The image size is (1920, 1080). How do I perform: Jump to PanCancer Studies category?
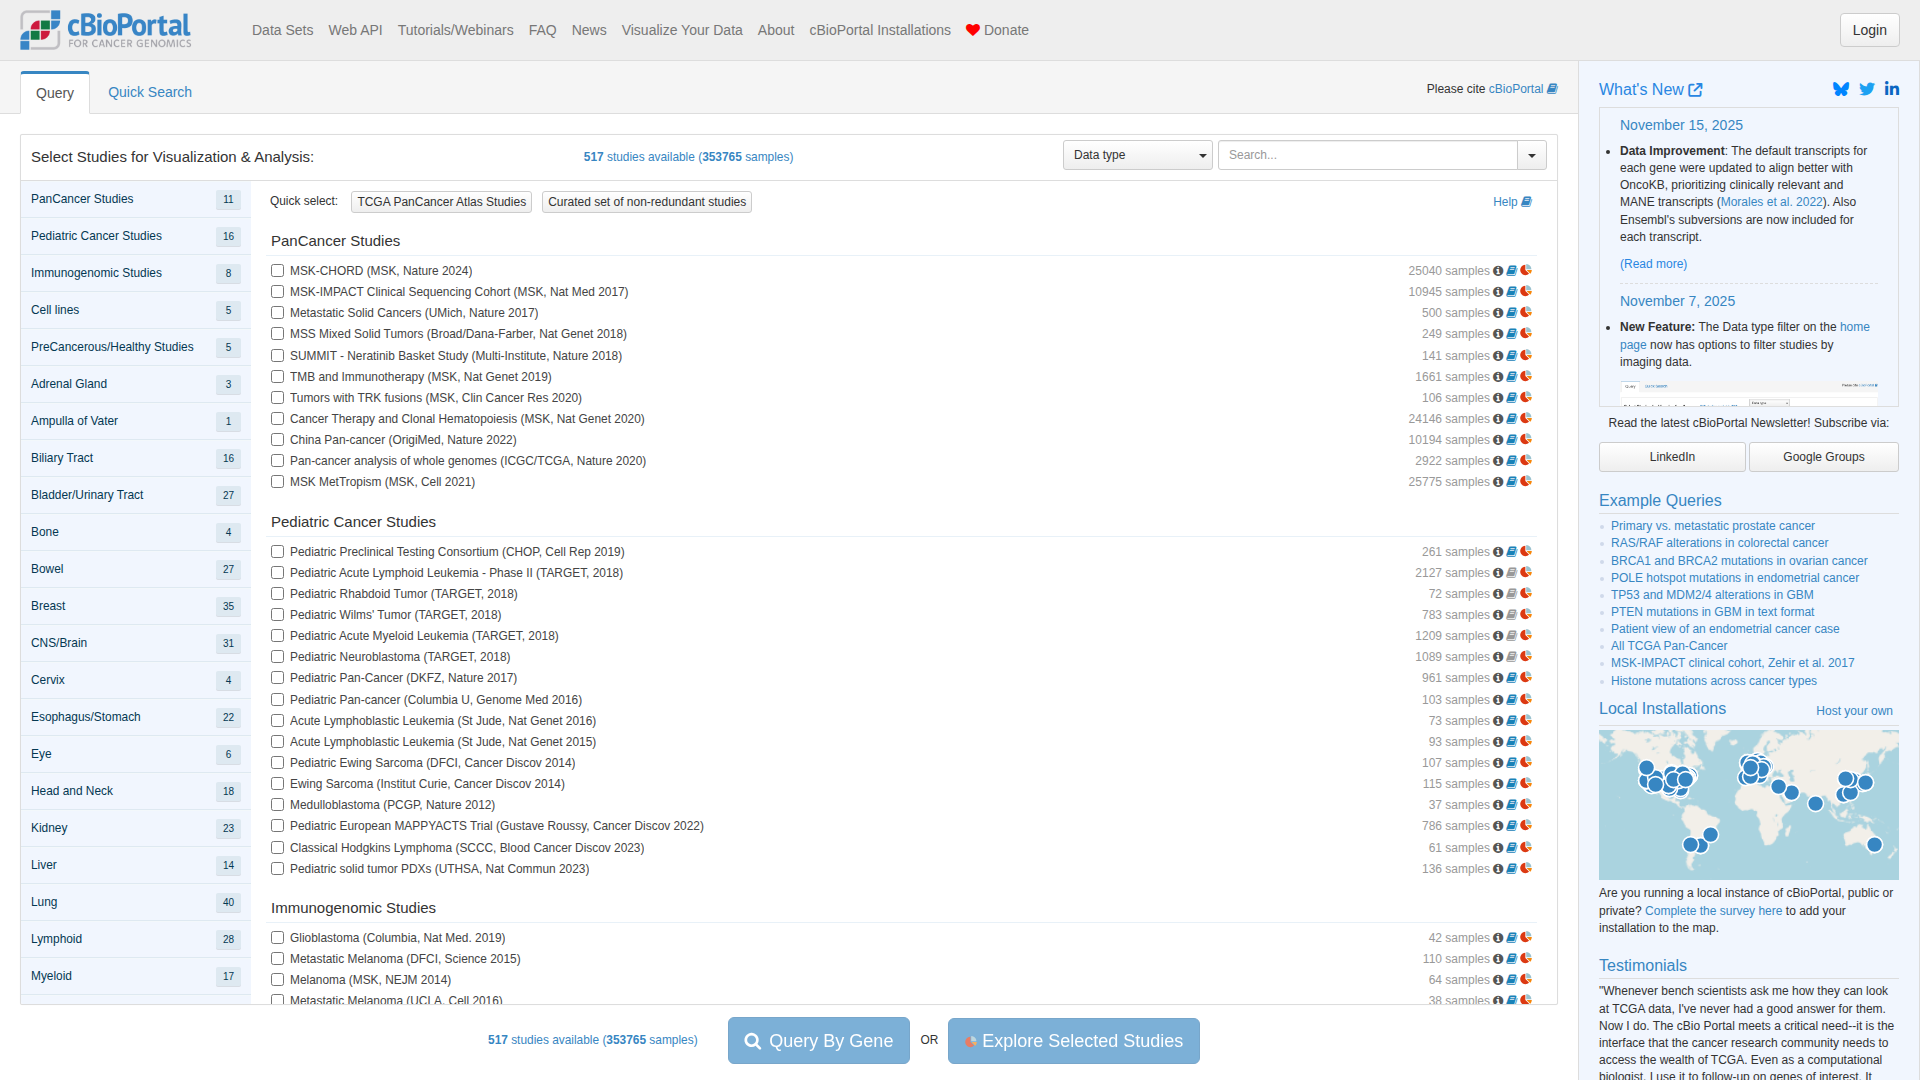pos(135,199)
